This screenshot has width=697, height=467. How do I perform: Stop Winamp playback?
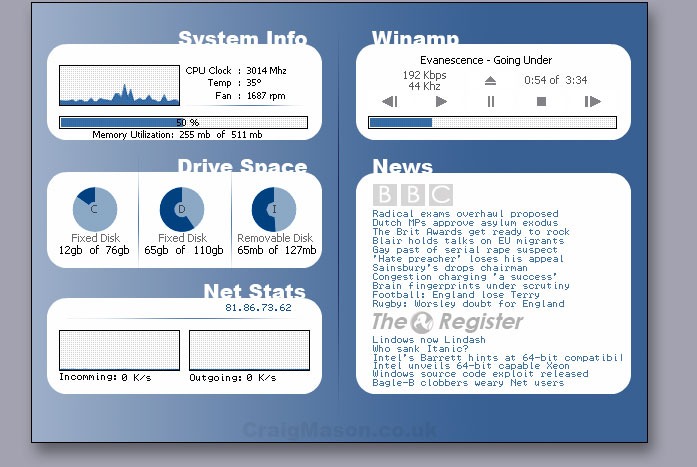[541, 102]
